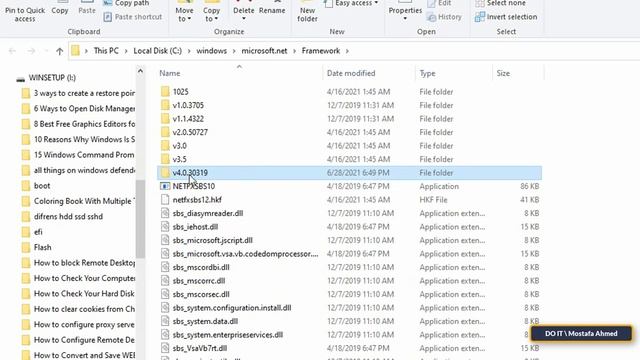Select the v1.0.3705 folder icon

pyautogui.click(x=165, y=105)
